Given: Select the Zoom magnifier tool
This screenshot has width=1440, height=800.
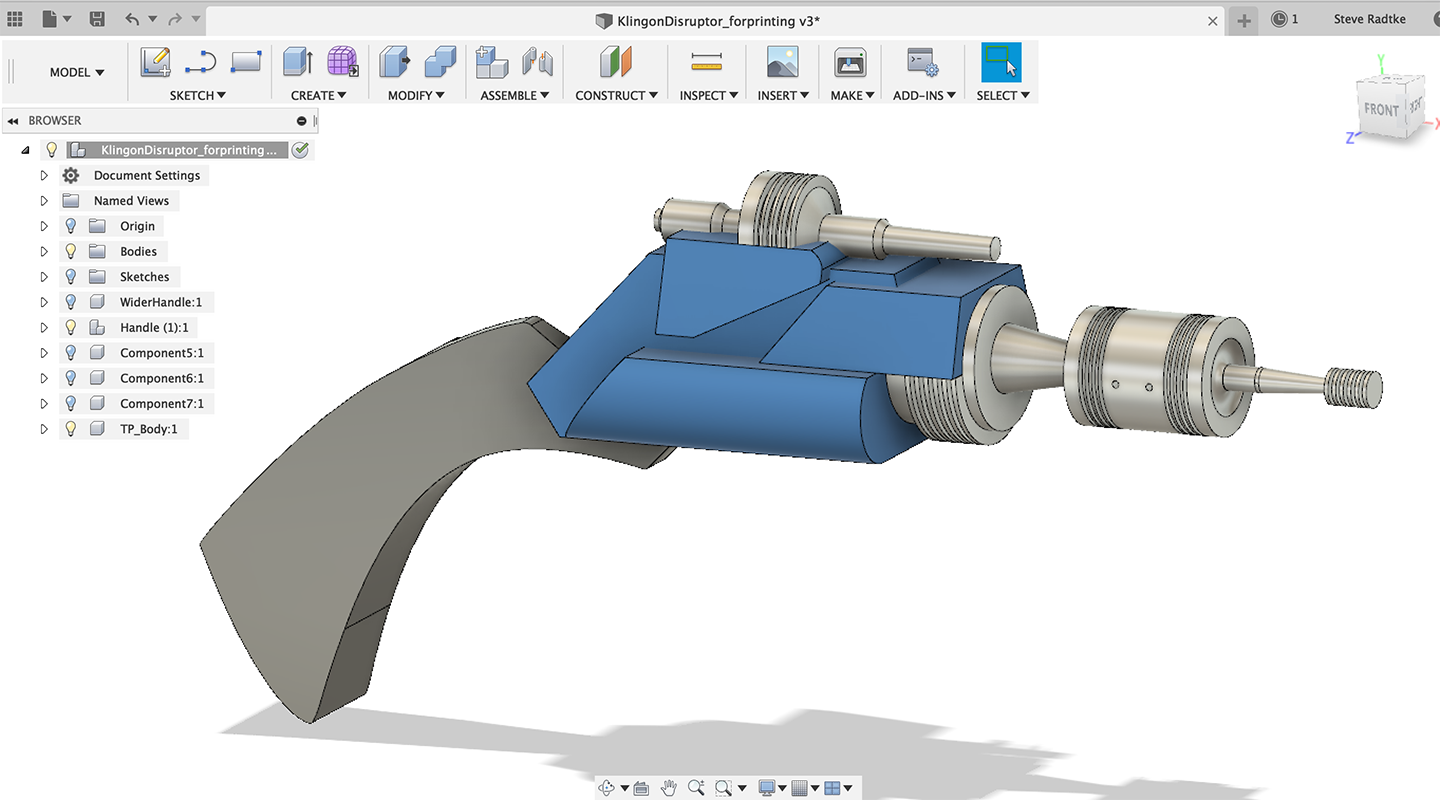Looking at the screenshot, I should (696, 788).
